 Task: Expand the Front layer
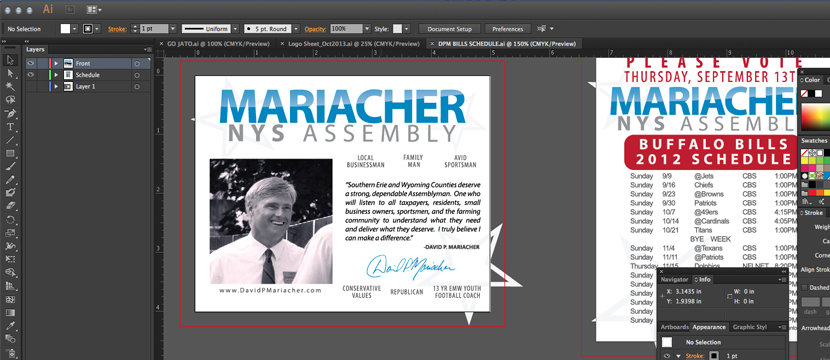click(x=56, y=64)
